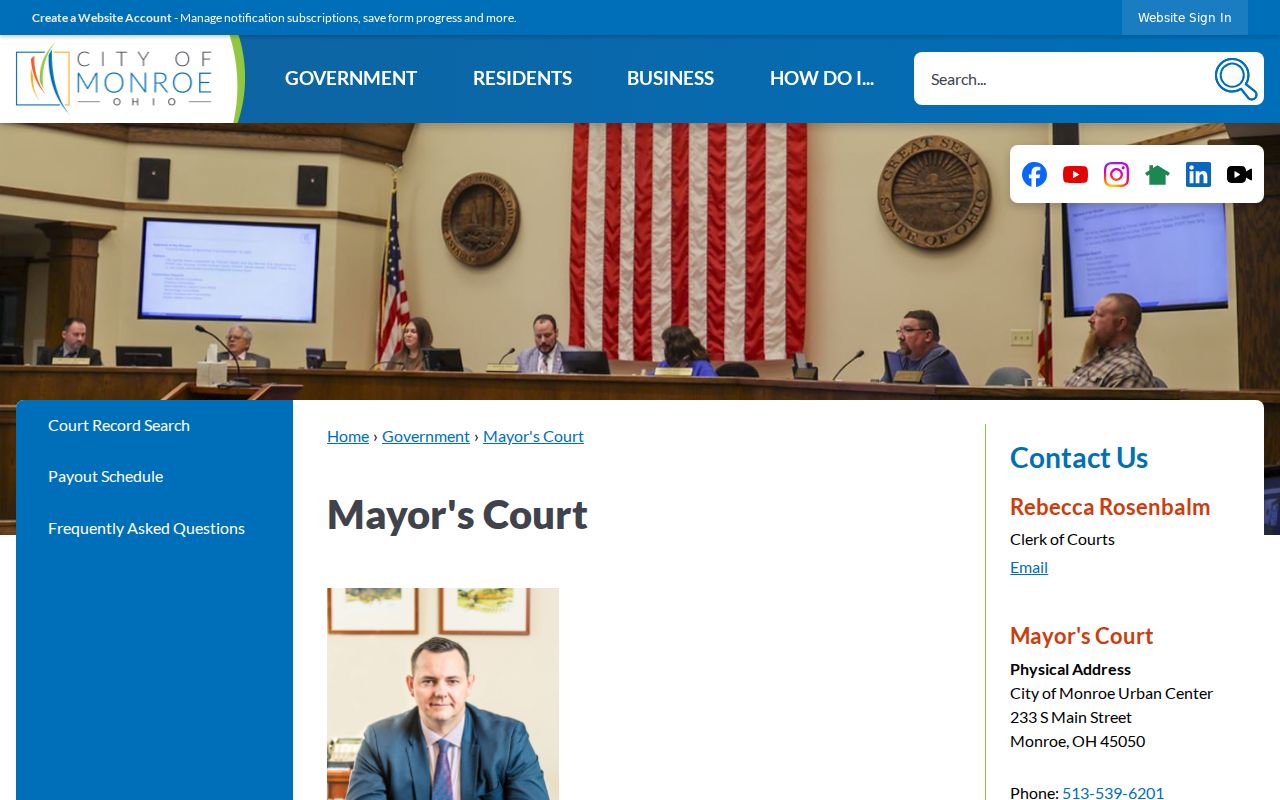Open the Business menu
1280x800 pixels.
(670, 78)
